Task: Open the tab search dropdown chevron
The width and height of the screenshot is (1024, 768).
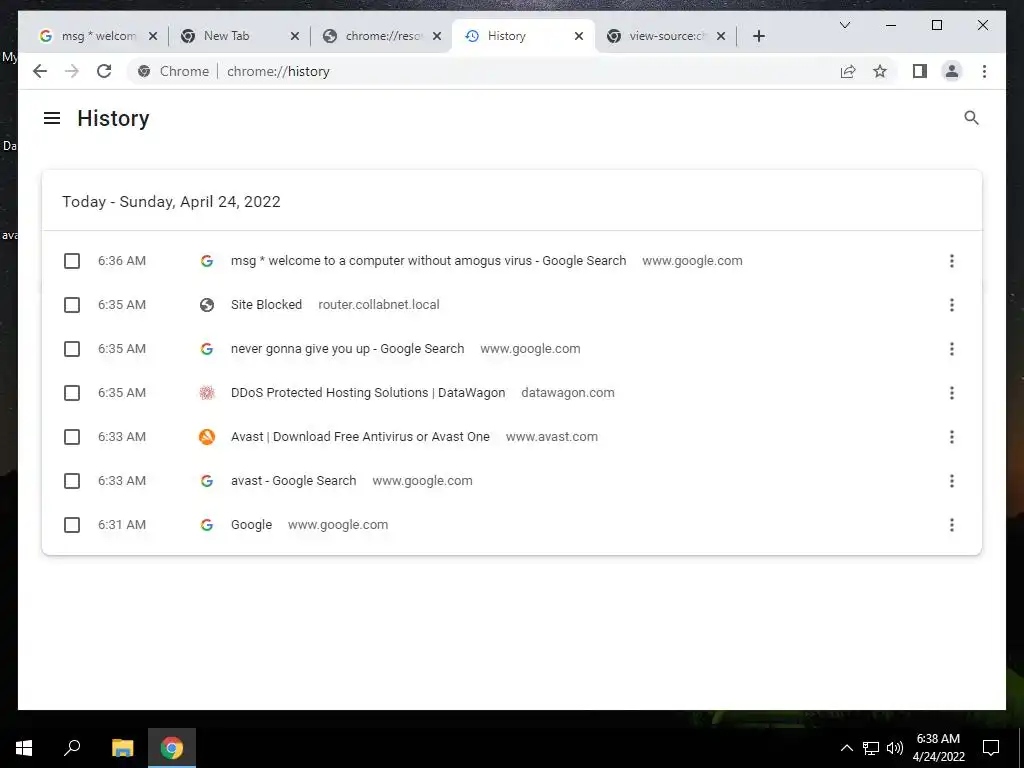Action: click(844, 25)
